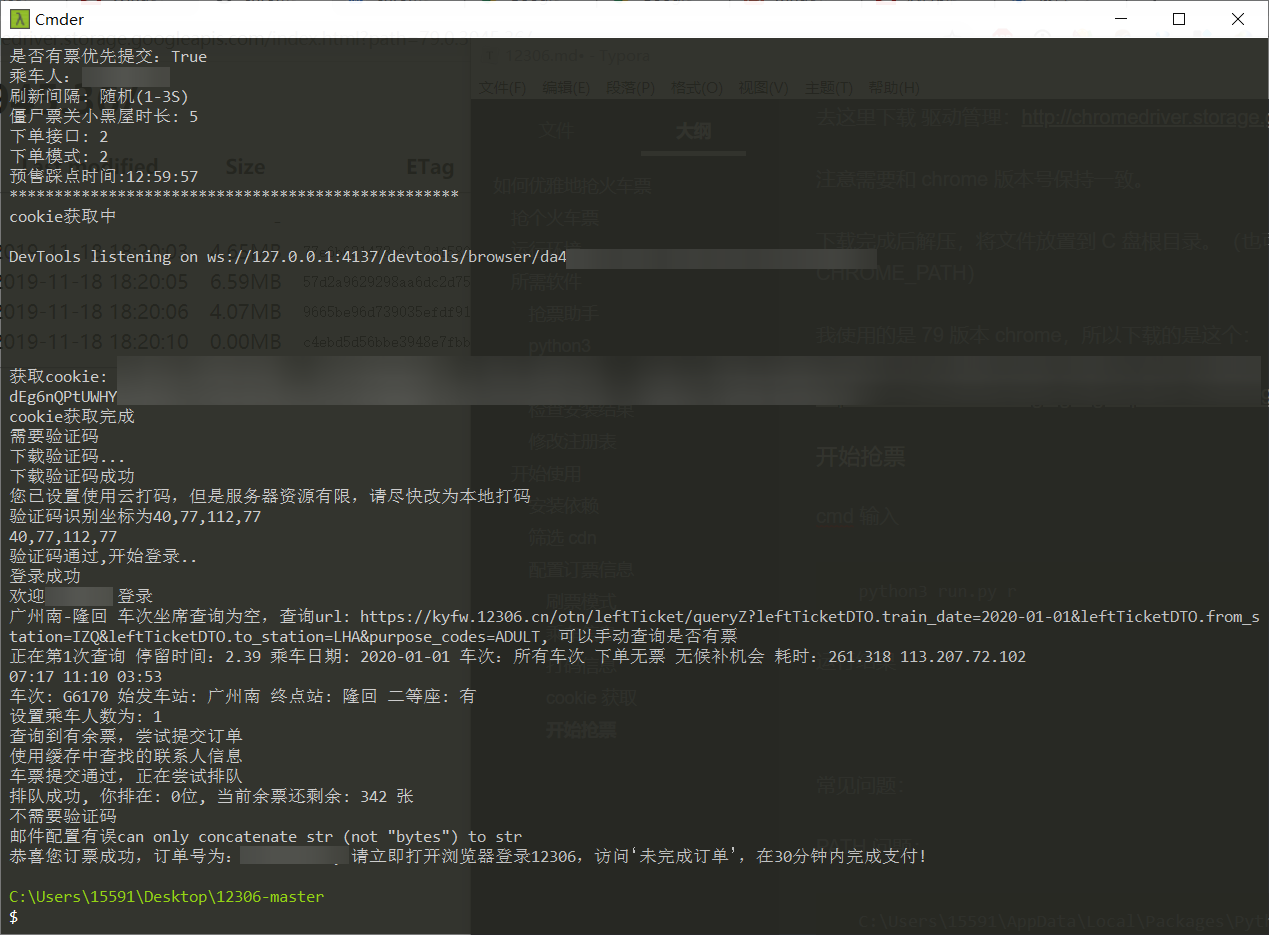This screenshot has height=935, width=1269.
Task: Click the '验证码通过,开始登录..' terminal line
Action: [x=104, y=557]
